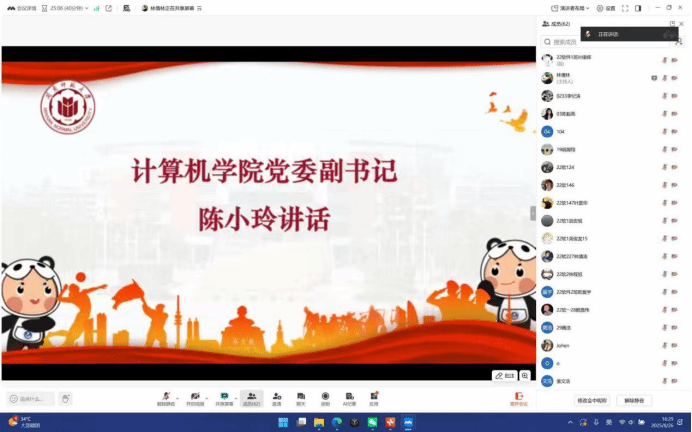Click the zoom magnifier on the shared screen
Viewport: 692px width, 432px height.
[x=525, y=376]
